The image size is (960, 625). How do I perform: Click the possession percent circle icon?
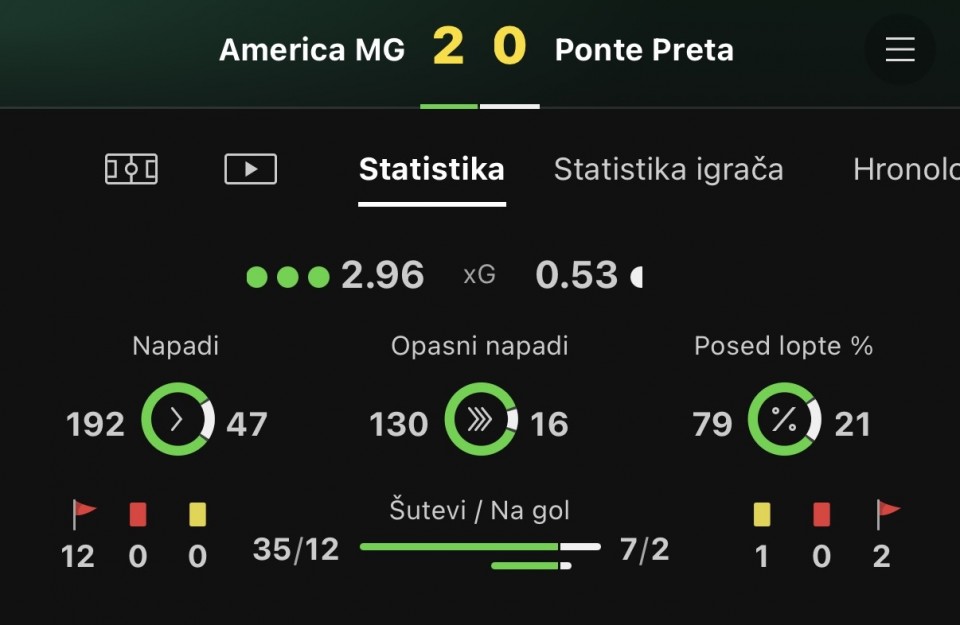[x=784, y=419]
